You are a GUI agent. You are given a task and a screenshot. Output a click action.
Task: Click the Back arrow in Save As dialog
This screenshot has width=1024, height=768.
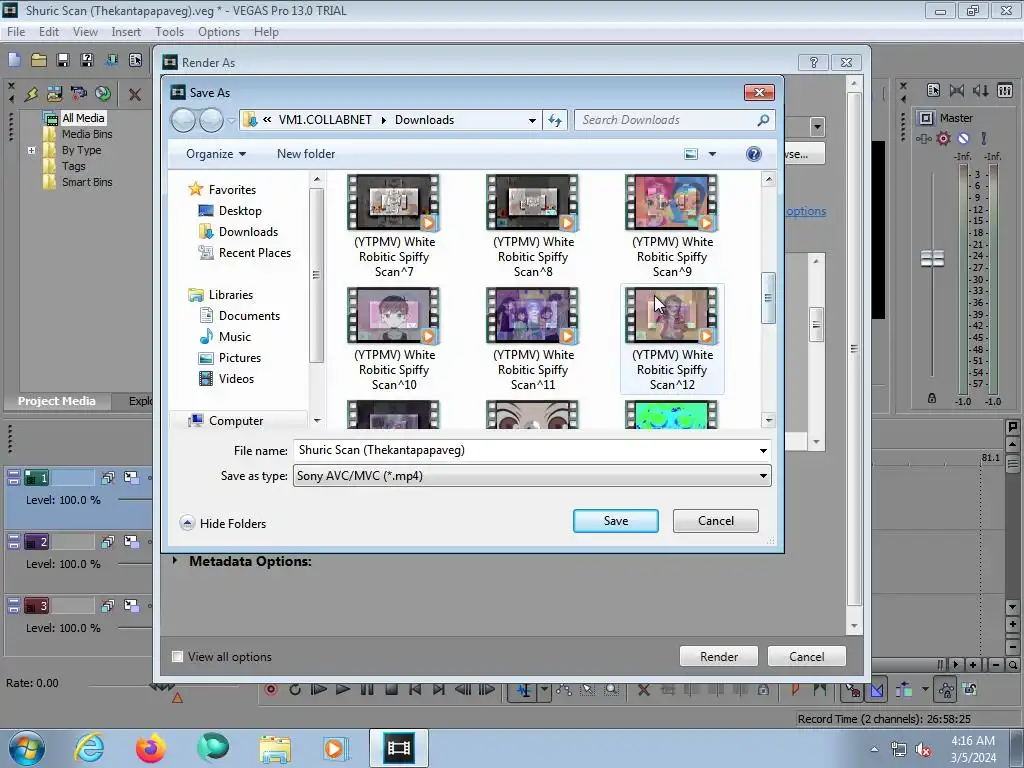tap(183, 120)
